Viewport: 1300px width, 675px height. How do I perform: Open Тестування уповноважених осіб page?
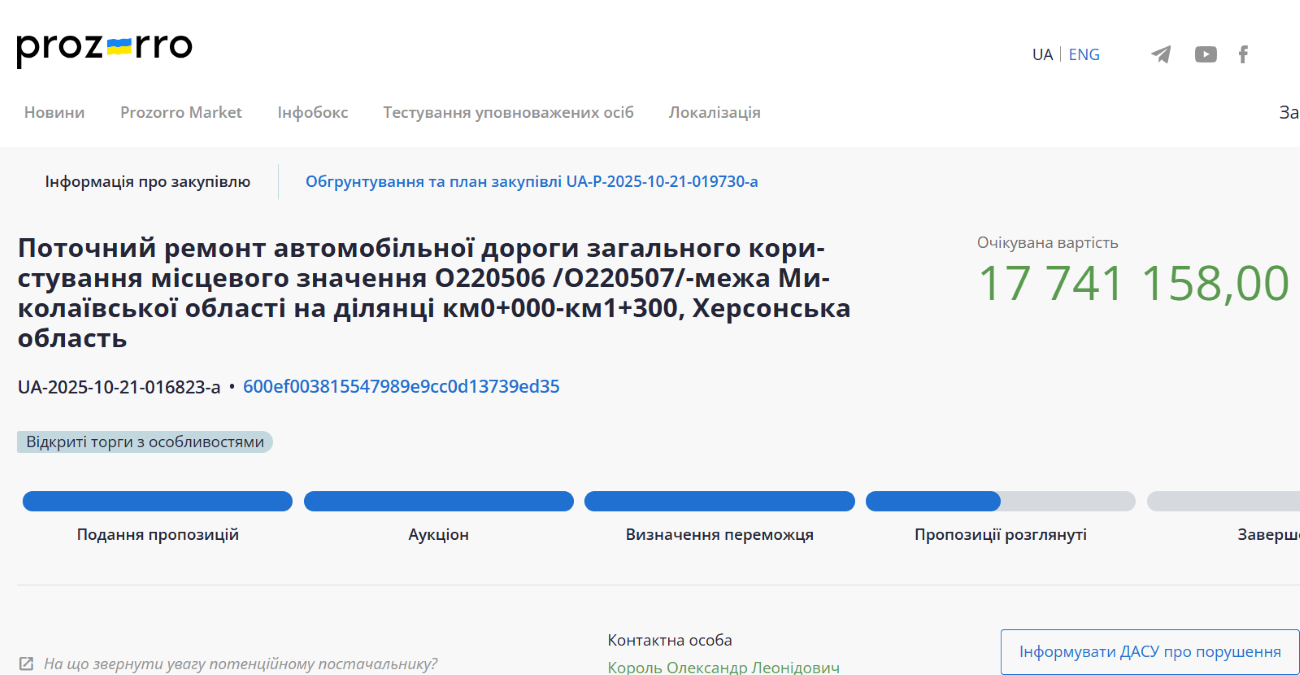[x=508, y=113]
